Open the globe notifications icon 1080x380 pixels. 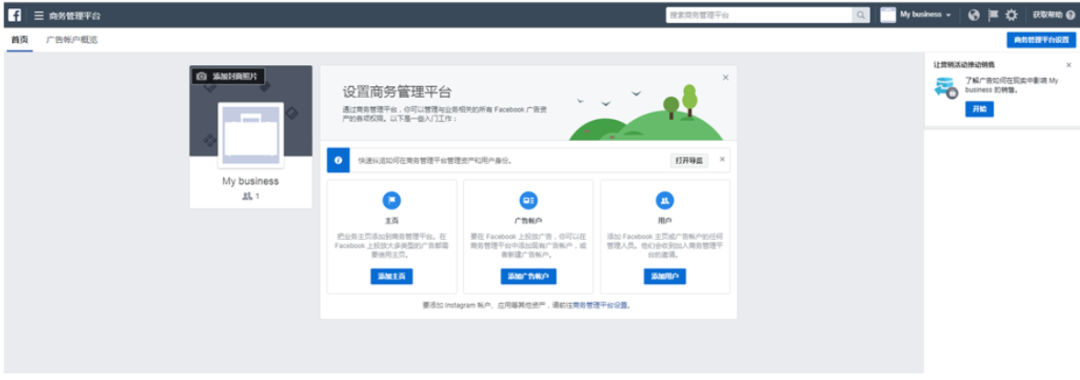[973, 15]
